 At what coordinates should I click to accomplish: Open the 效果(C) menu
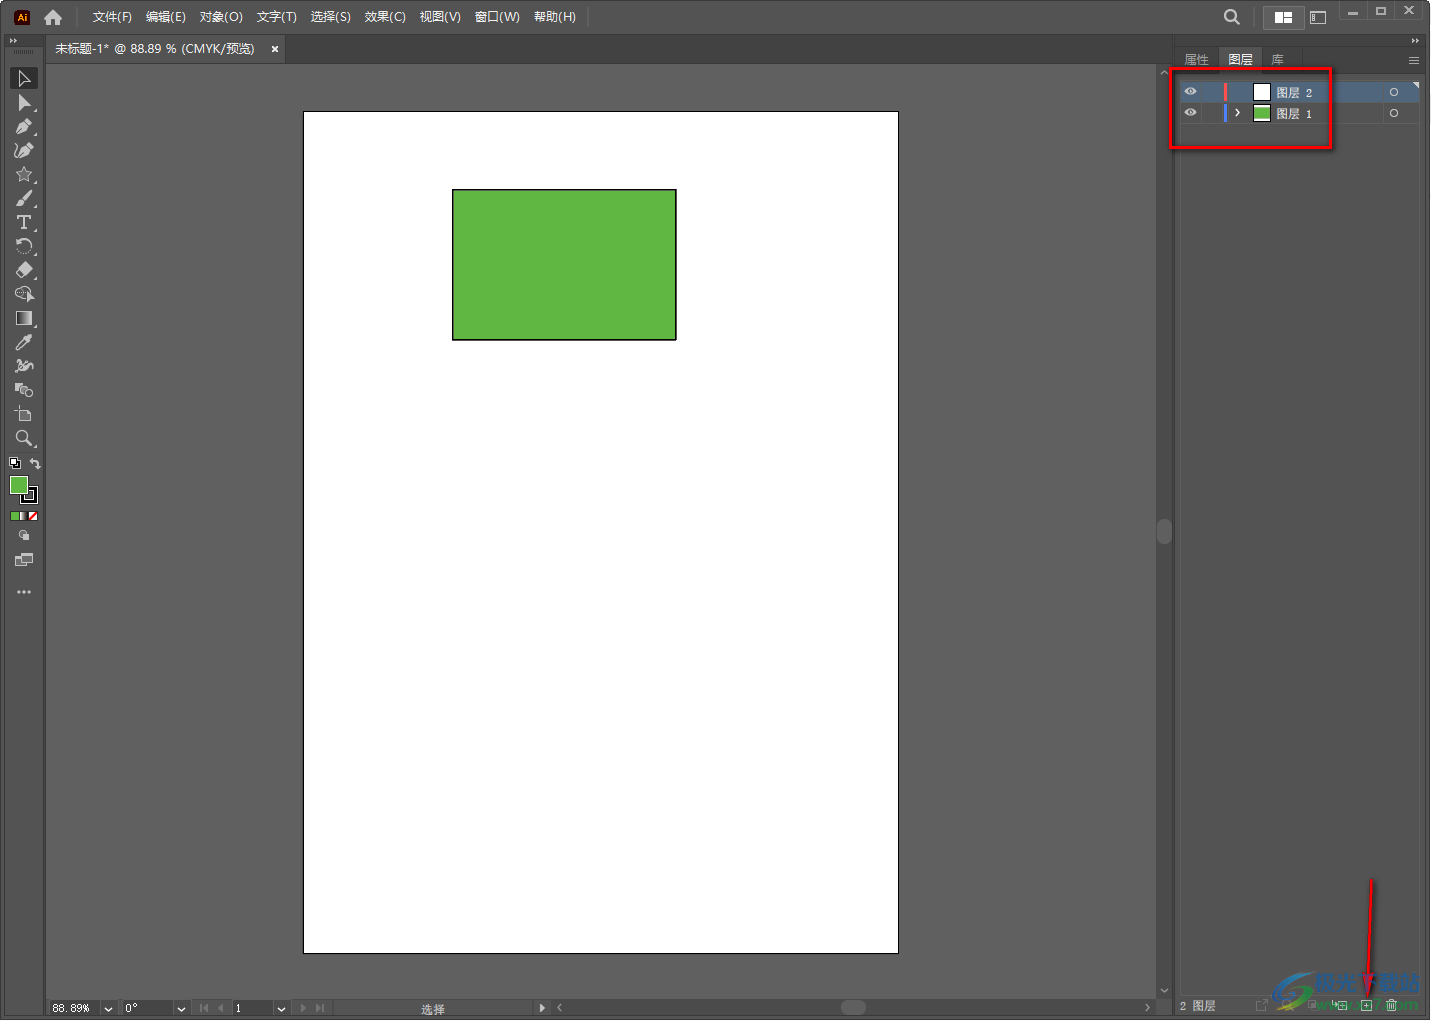click(x=385, y=17)
